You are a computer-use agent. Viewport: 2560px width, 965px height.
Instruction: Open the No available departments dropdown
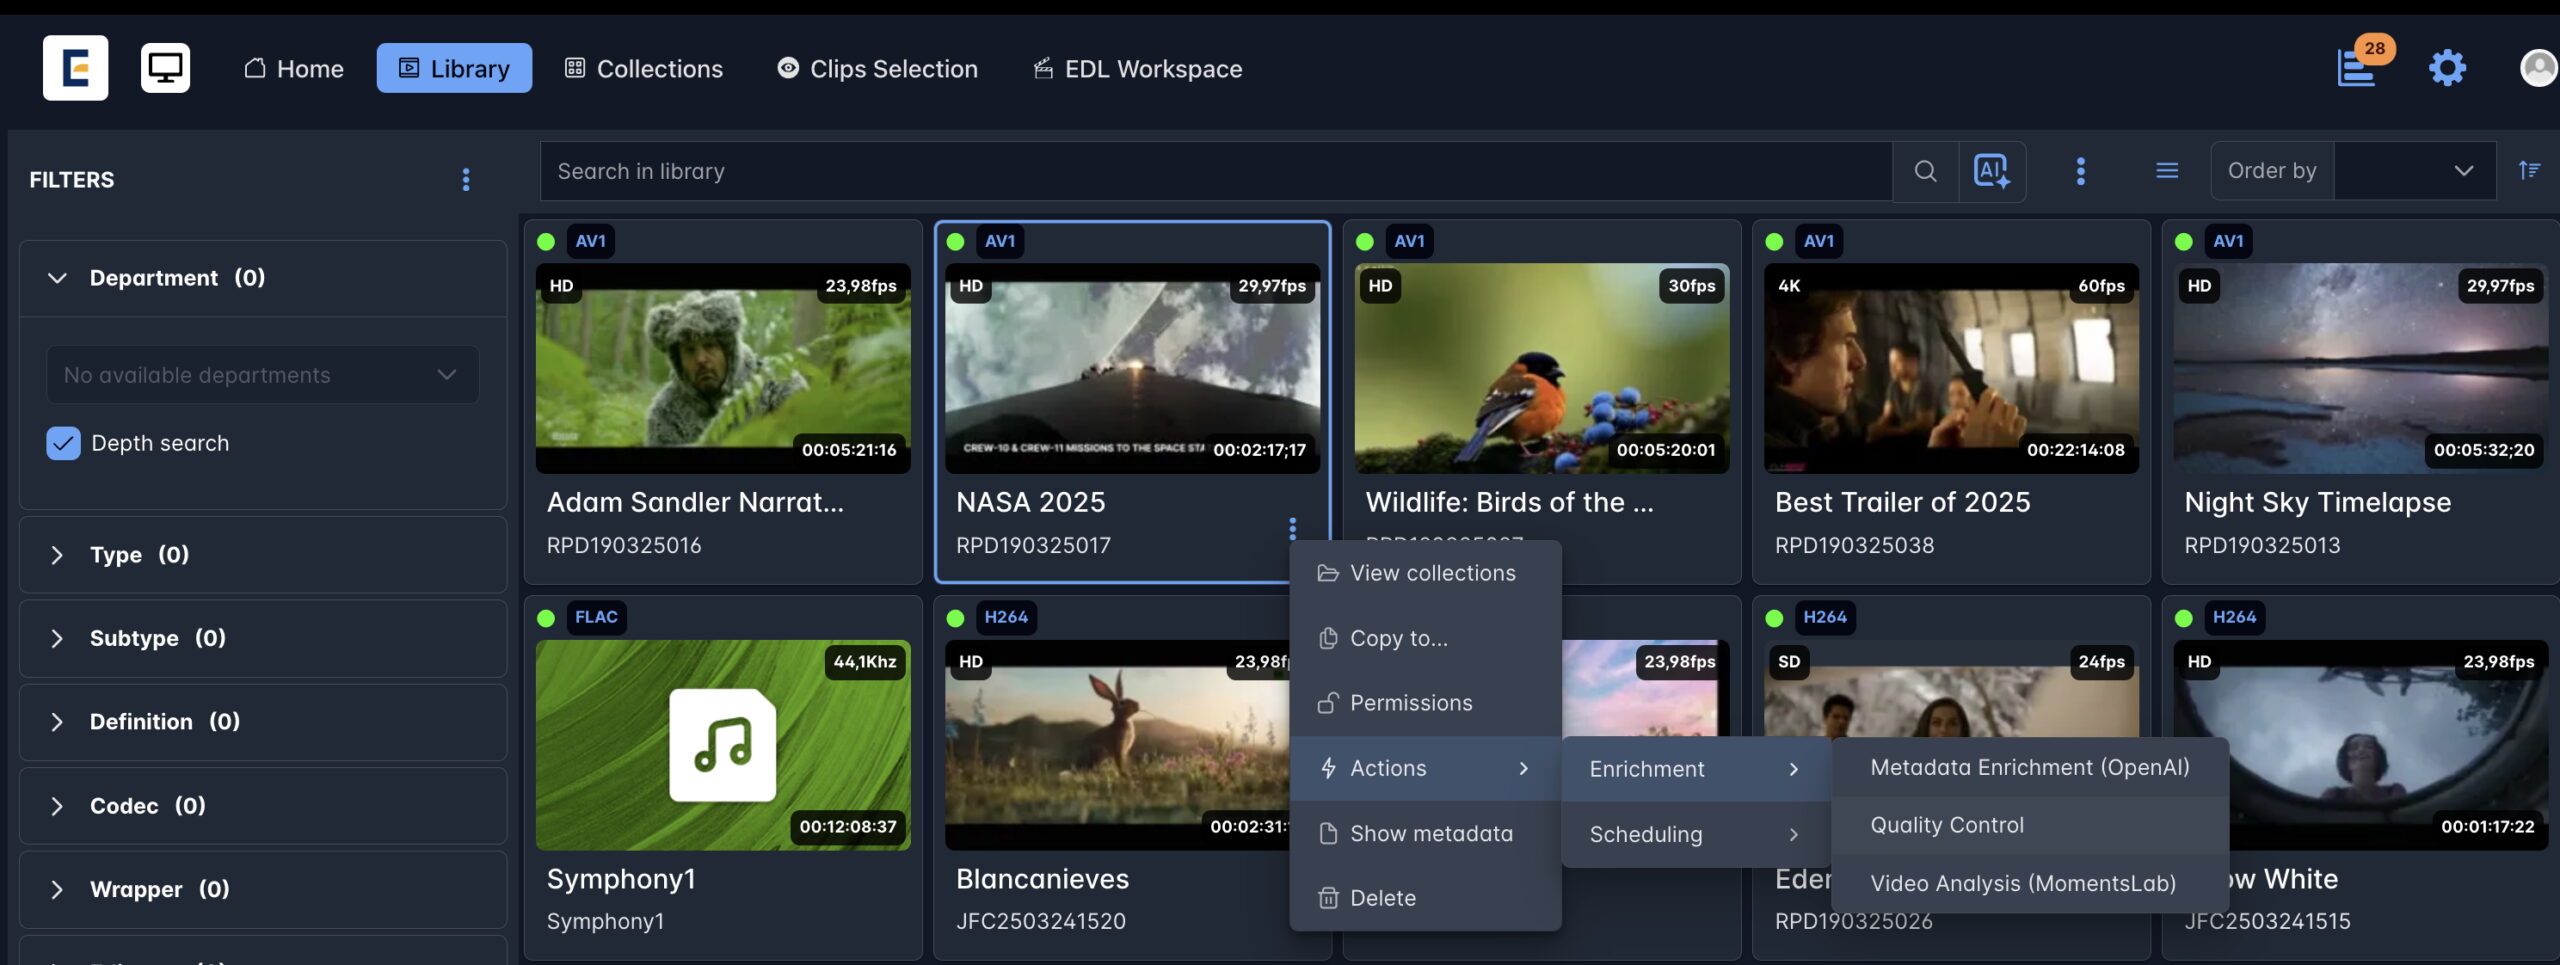(x=262, y=375)
